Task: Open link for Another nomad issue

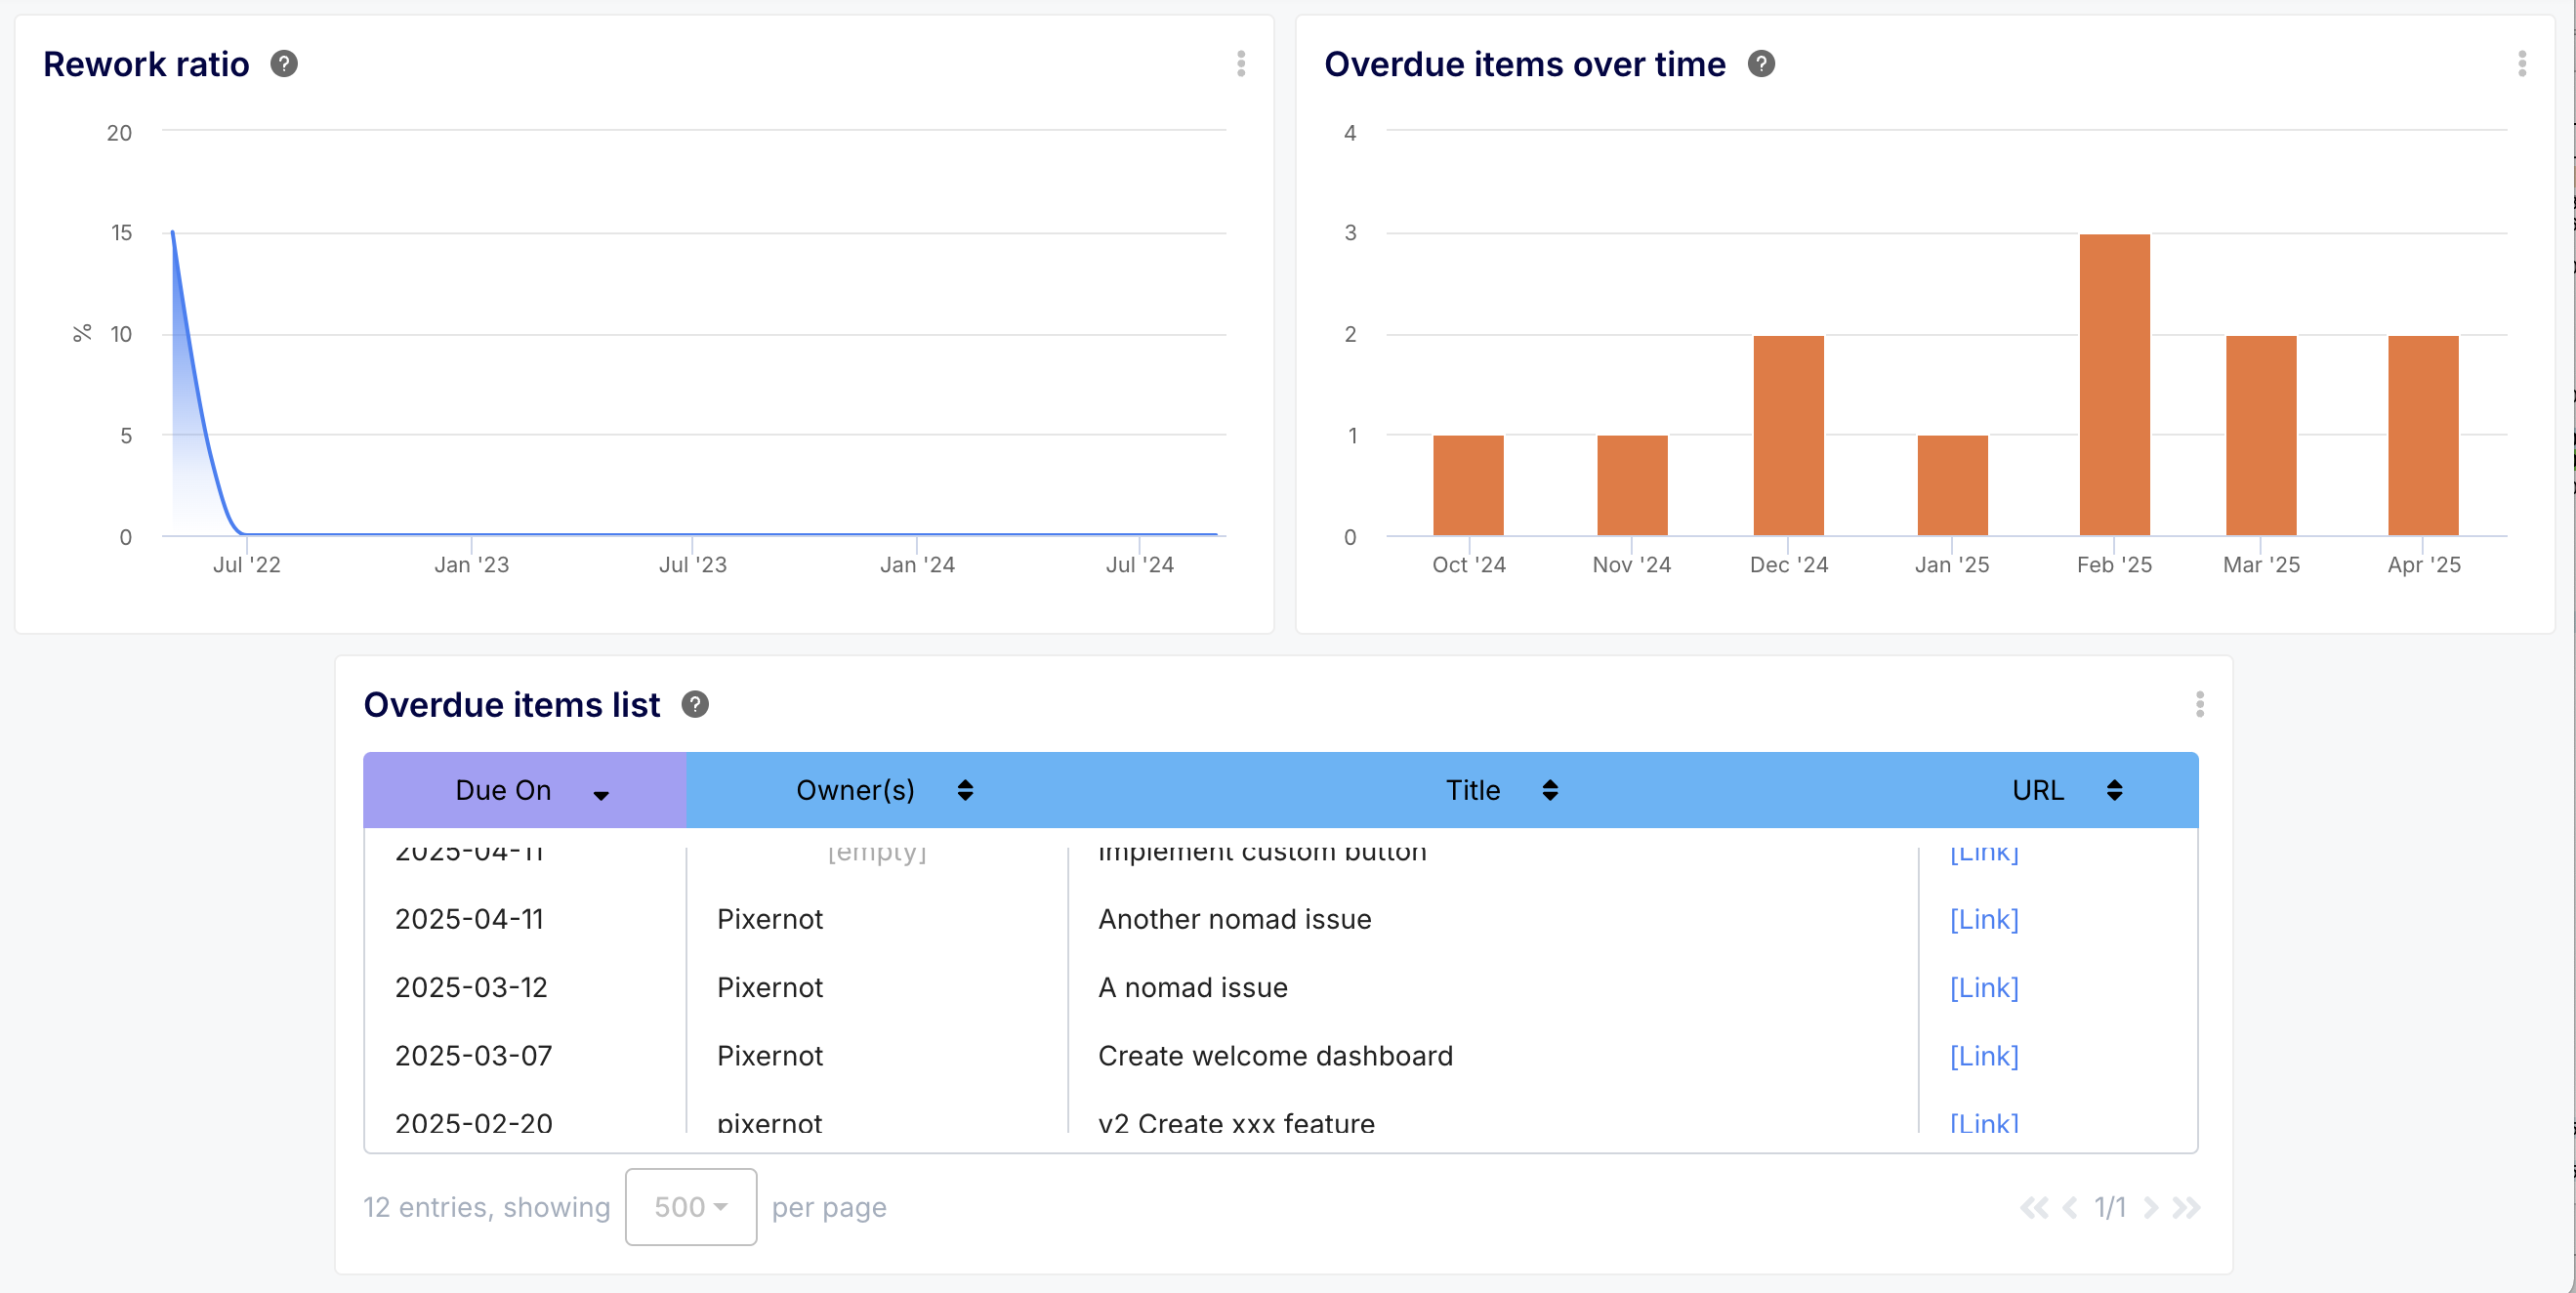Action: pos(1984,919)
